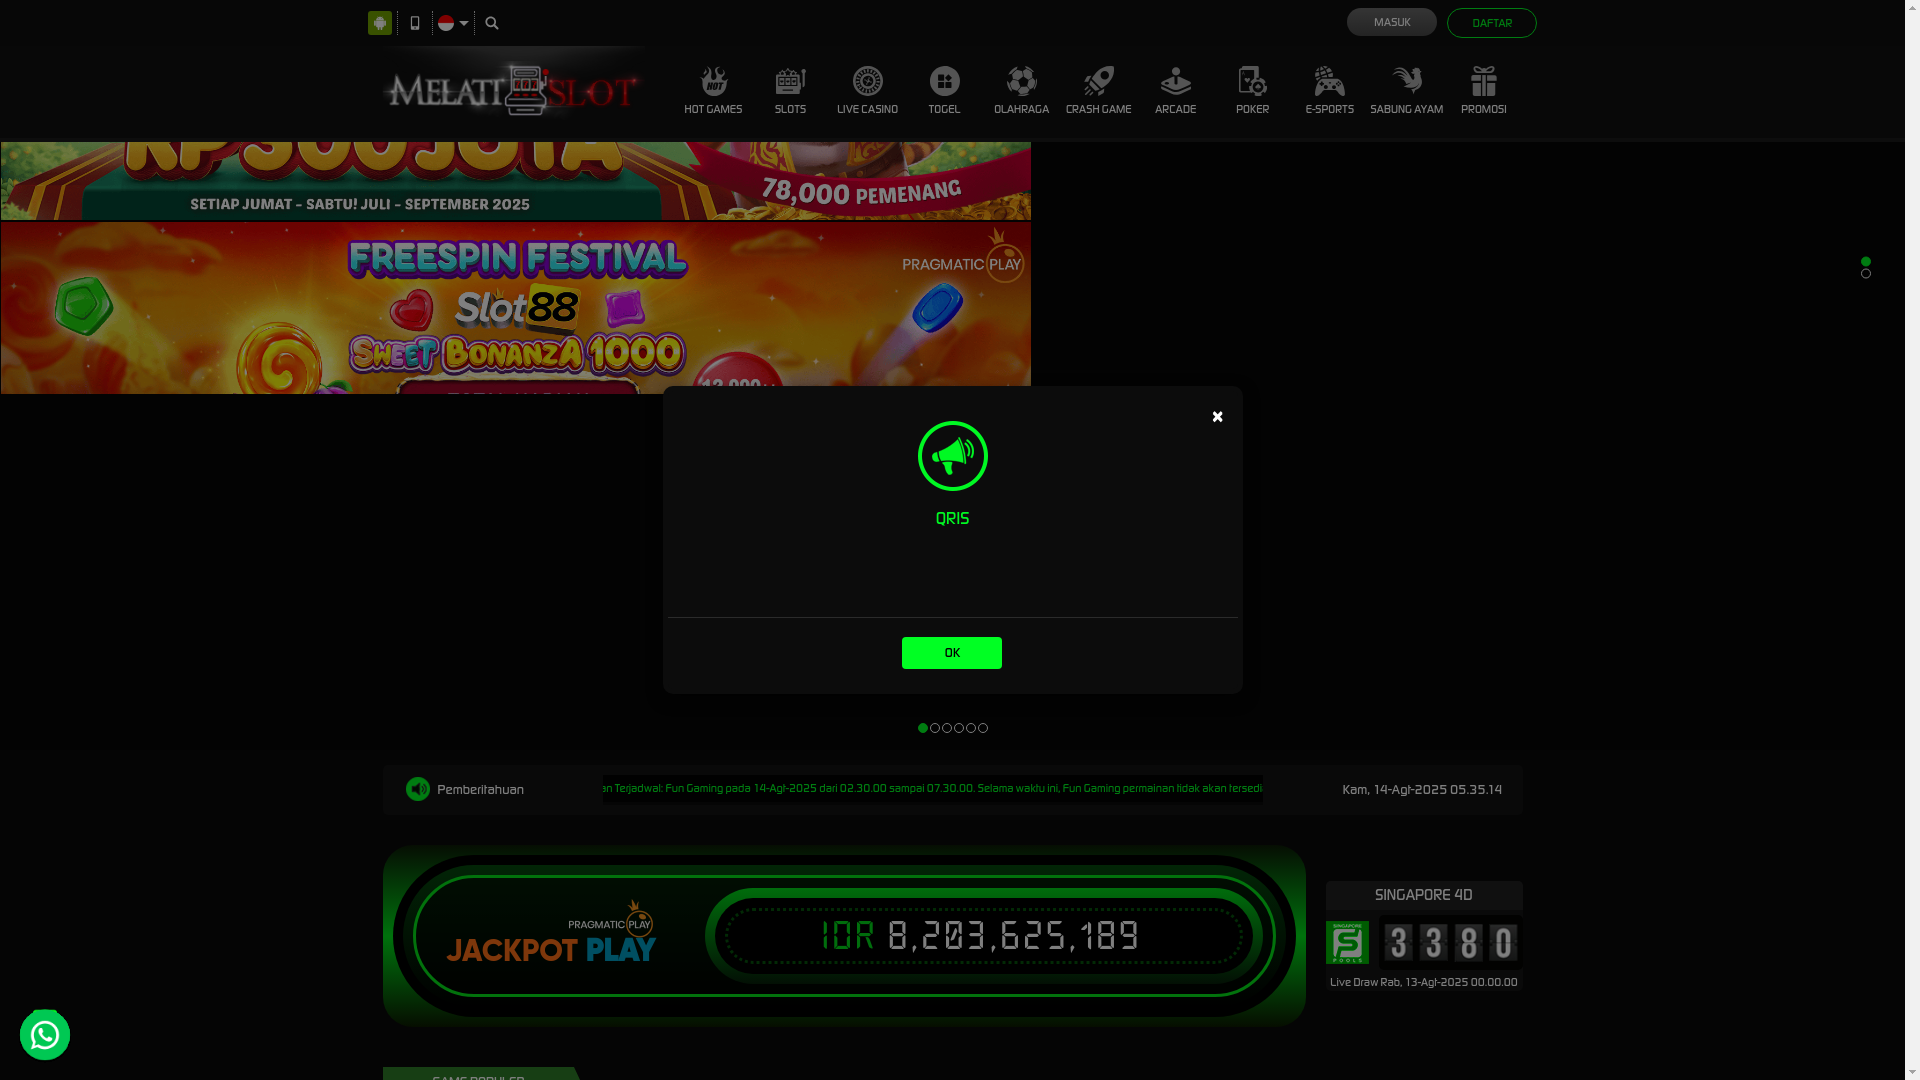1920x1080 pixels.
Task: Open the Poker menu
Action: point(1252,91)
